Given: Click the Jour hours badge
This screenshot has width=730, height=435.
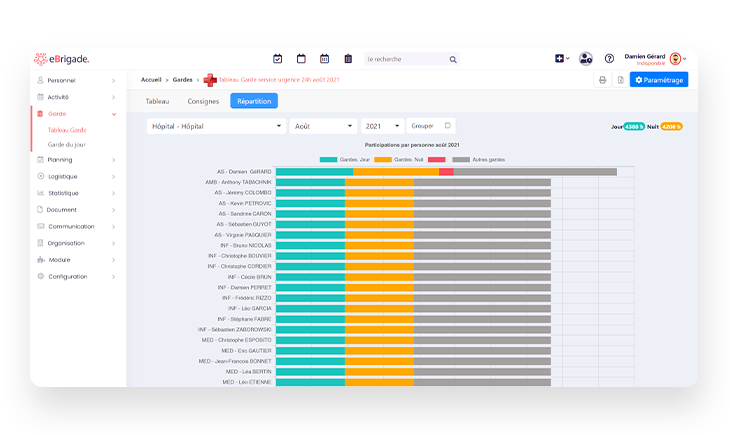Looking at the screenshot, I should pyautogui.click(x=634, y=127).
